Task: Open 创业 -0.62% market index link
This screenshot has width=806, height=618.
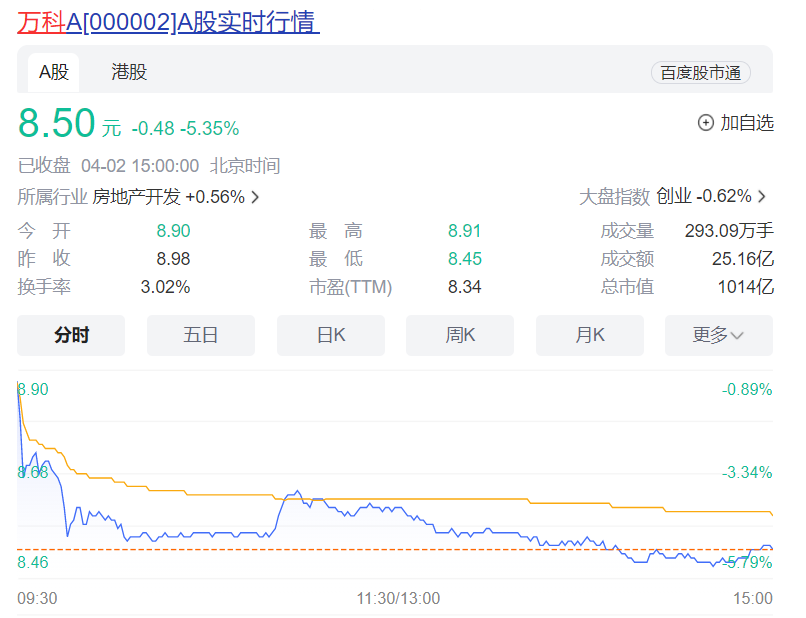Action: point(704,196)
